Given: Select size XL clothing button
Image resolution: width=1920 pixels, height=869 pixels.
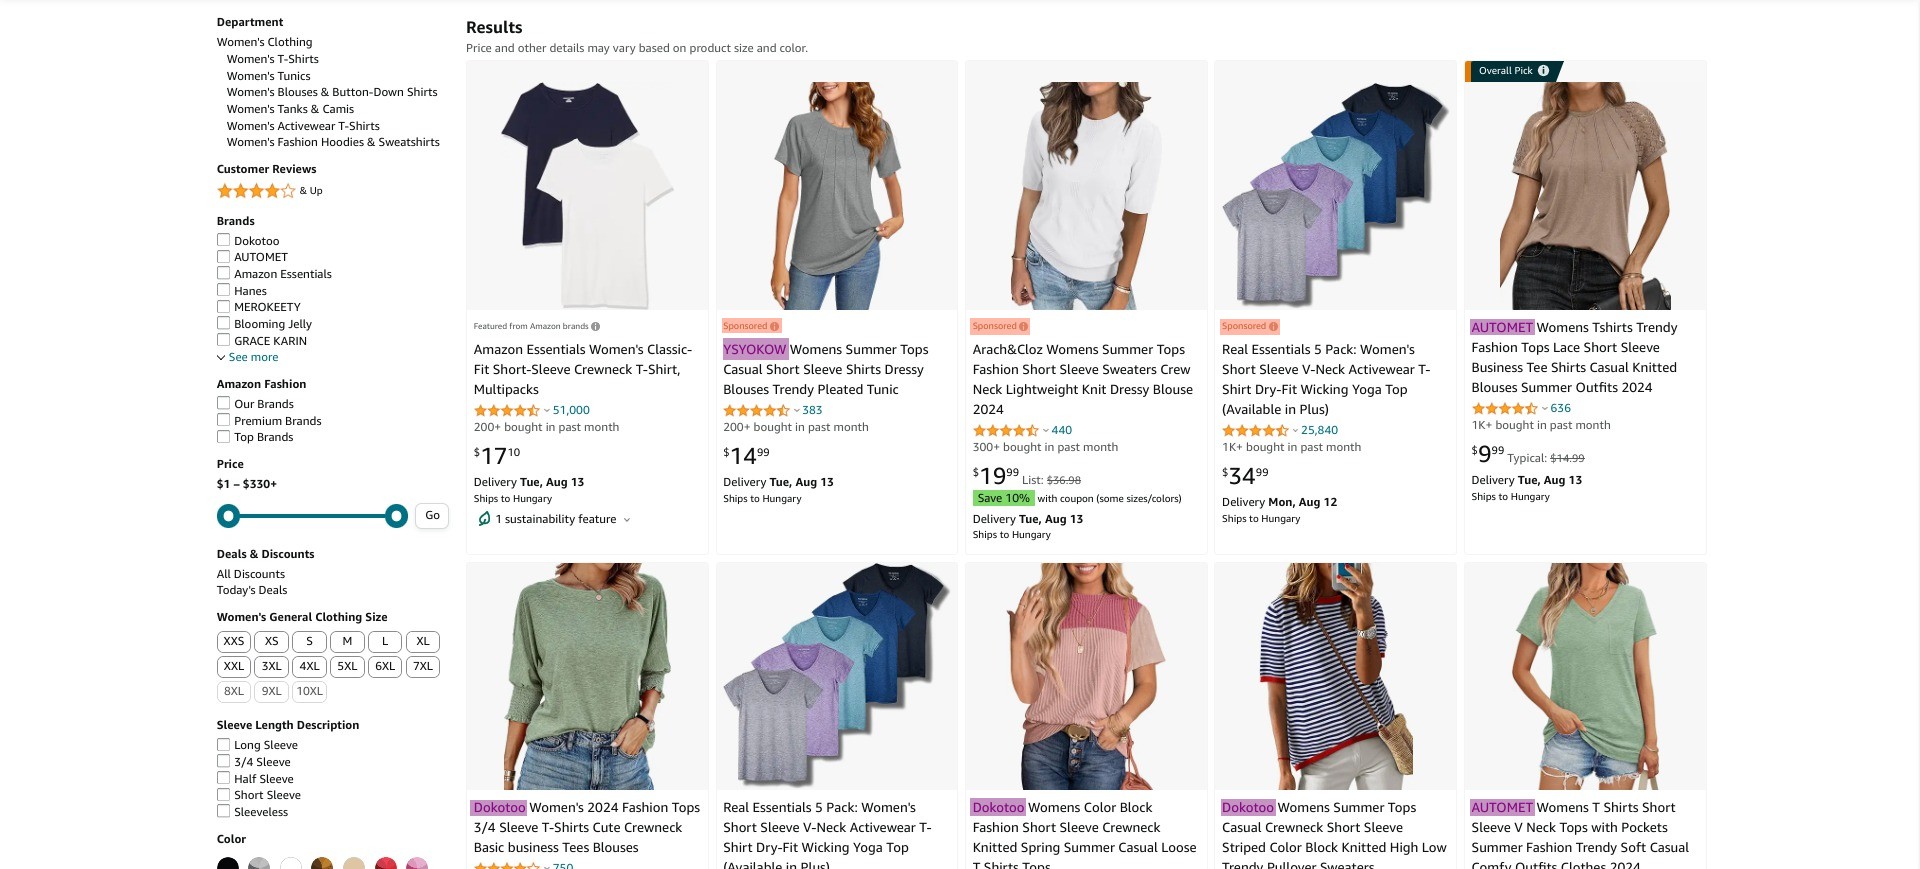Looking at the screenshot, I should click(x=423, y=642).
